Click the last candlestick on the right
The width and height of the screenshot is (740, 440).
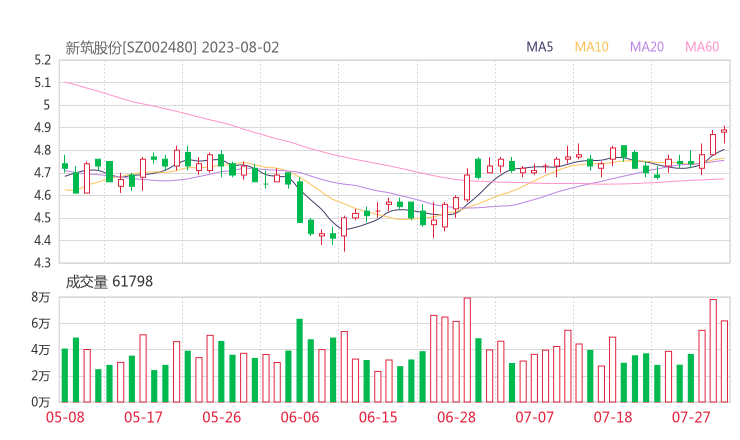coord(724,130)
